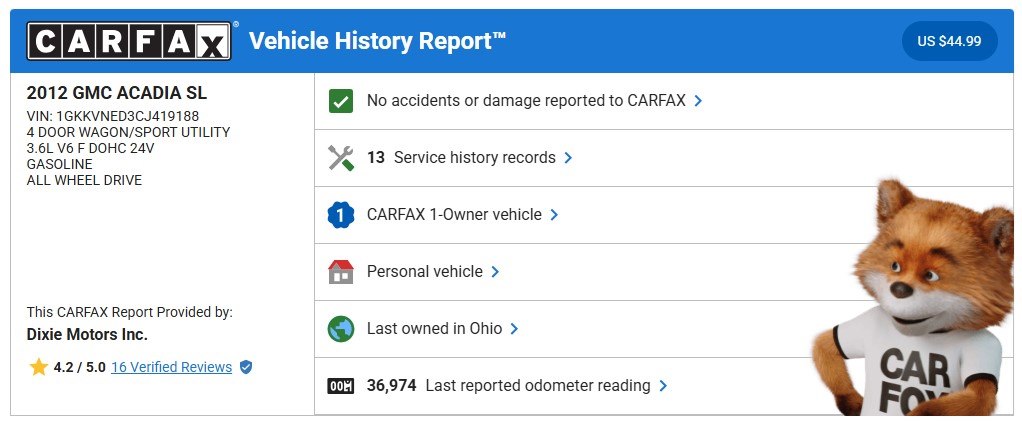Viewport: 1022px width, 423px height.
Task: Expand the no accidents reported chevron
Action: 698,101
